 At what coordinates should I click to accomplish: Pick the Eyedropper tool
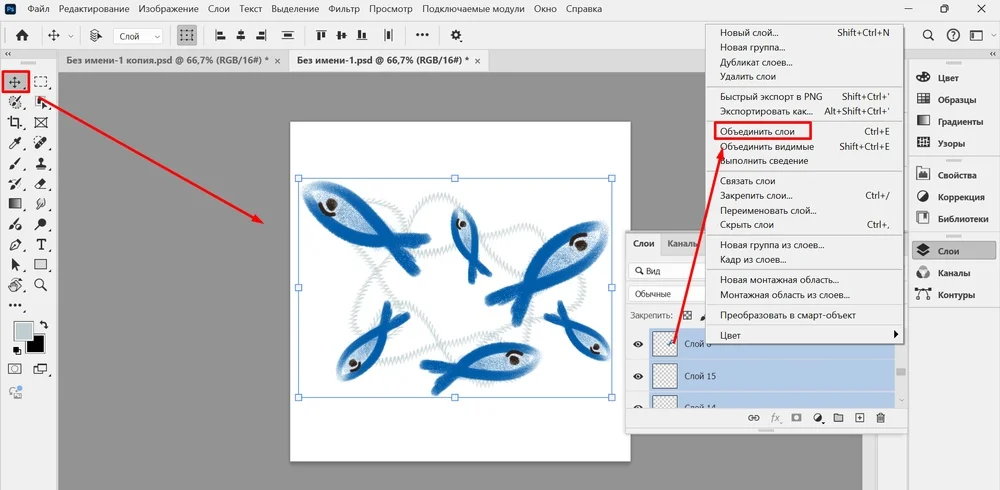[15, 143]
